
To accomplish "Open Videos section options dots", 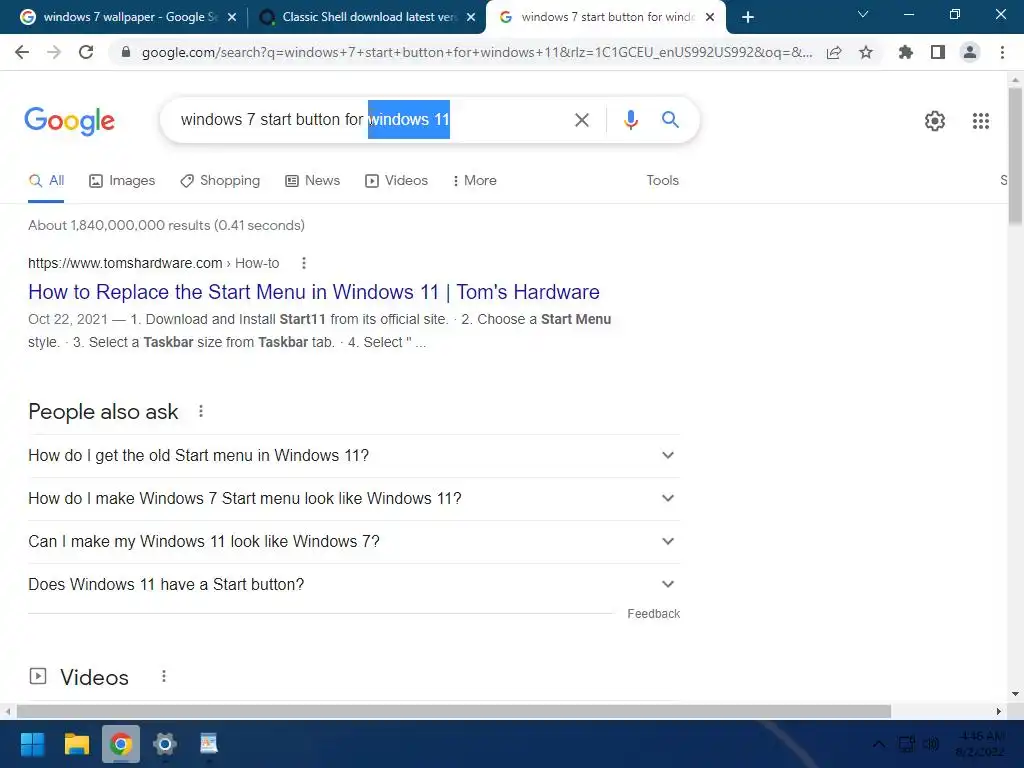I will pyautogui.click(x=164, y=677).
